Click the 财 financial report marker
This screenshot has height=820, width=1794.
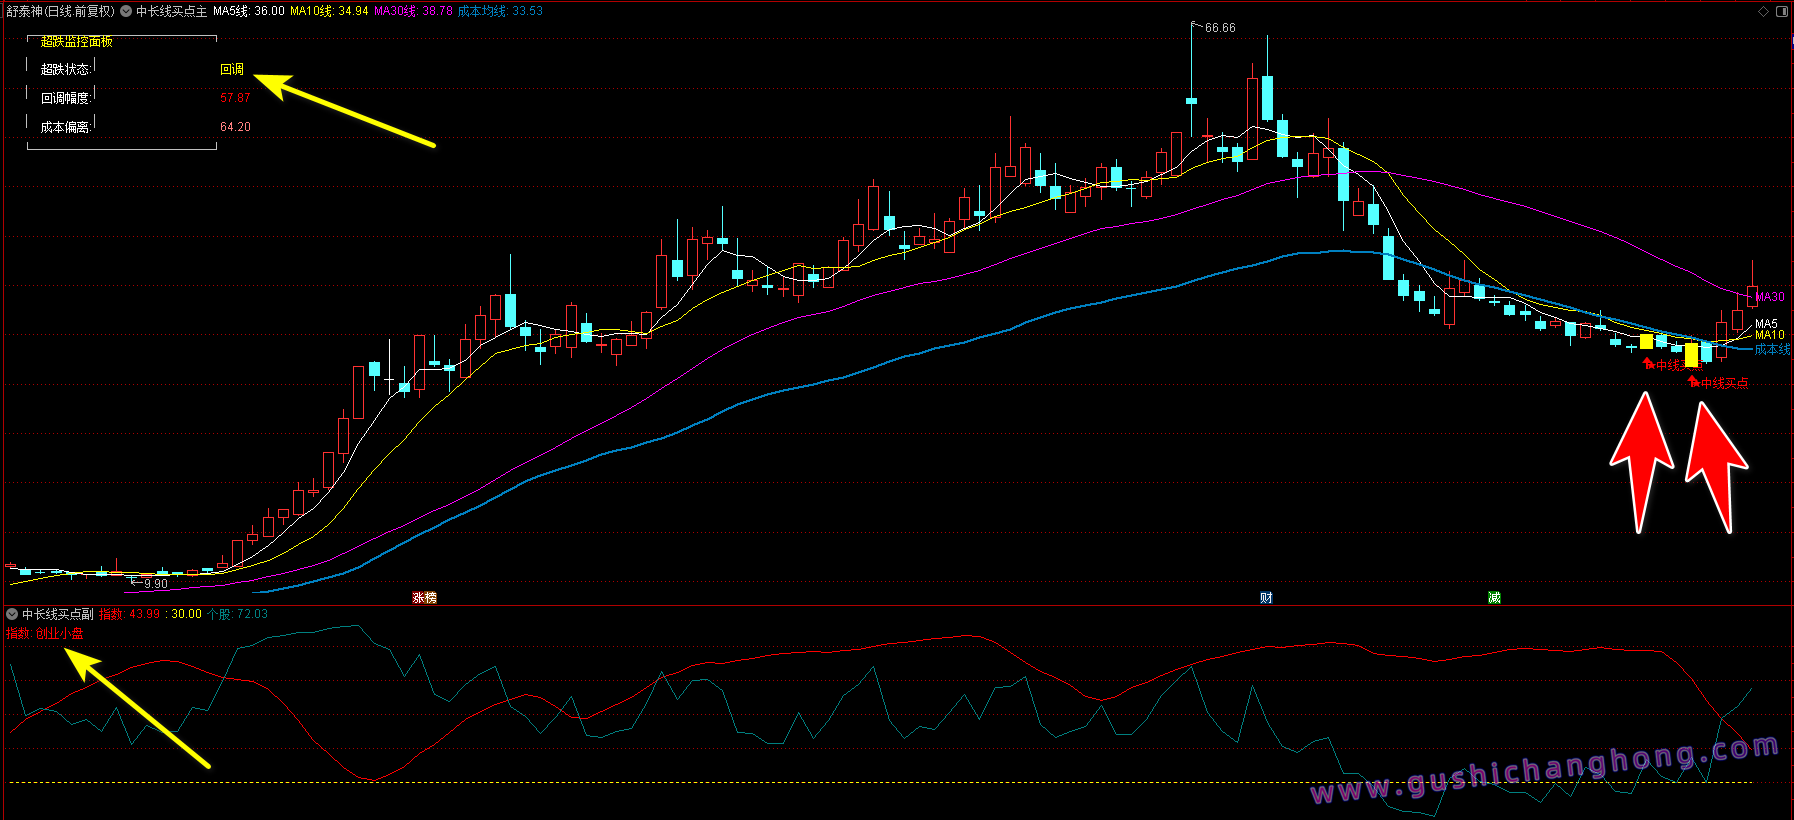click(x=1266, y=597)
